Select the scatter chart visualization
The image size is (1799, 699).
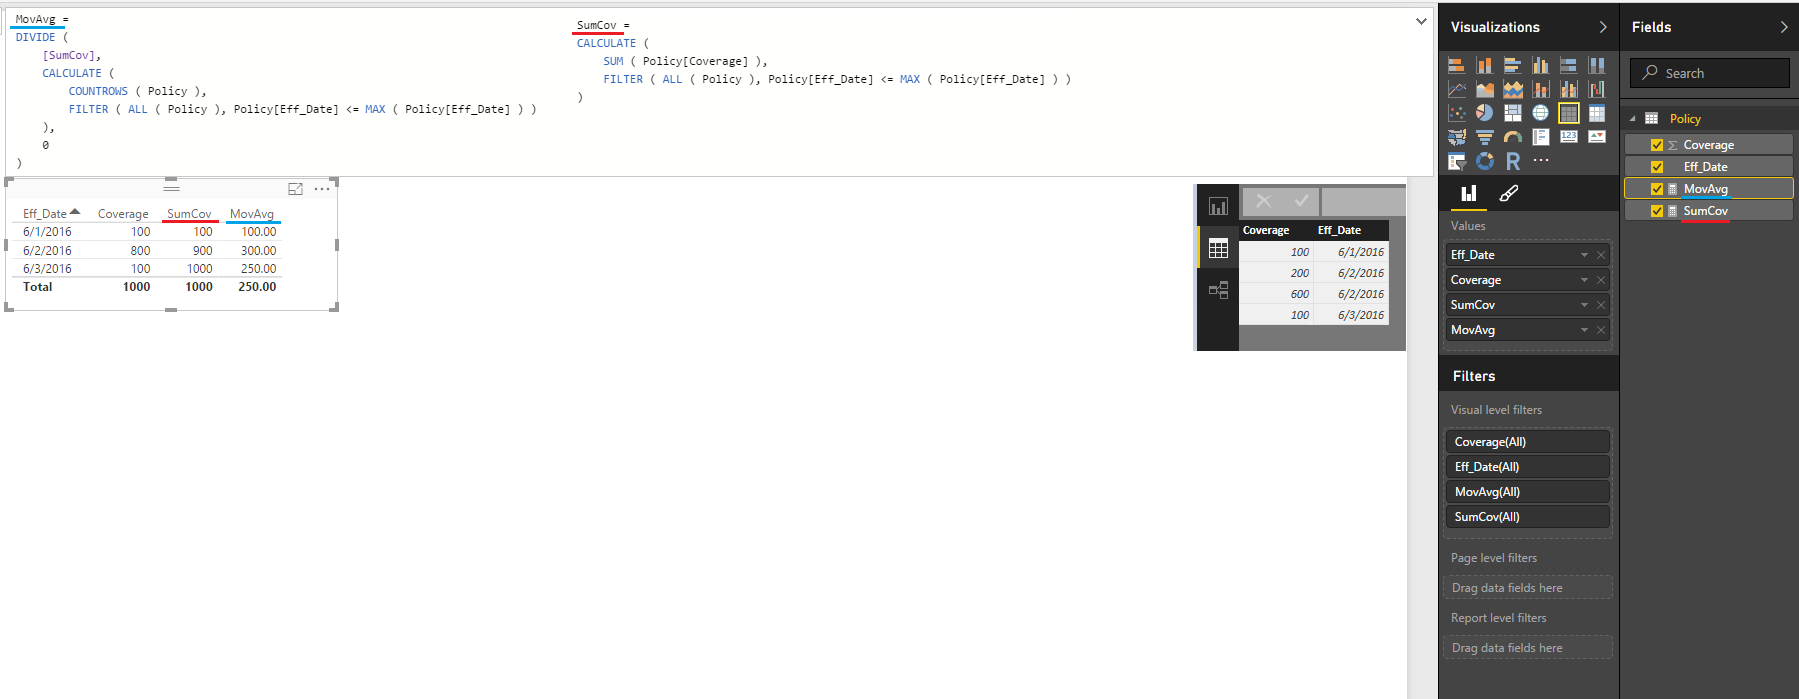point(1456,113)
